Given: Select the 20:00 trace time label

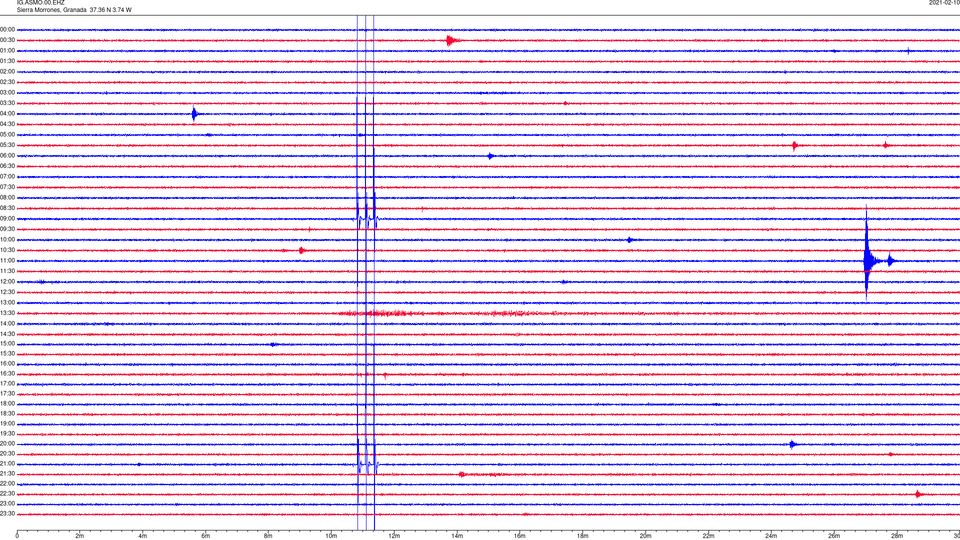Looking at the screenshot, I should coord(7,443).
